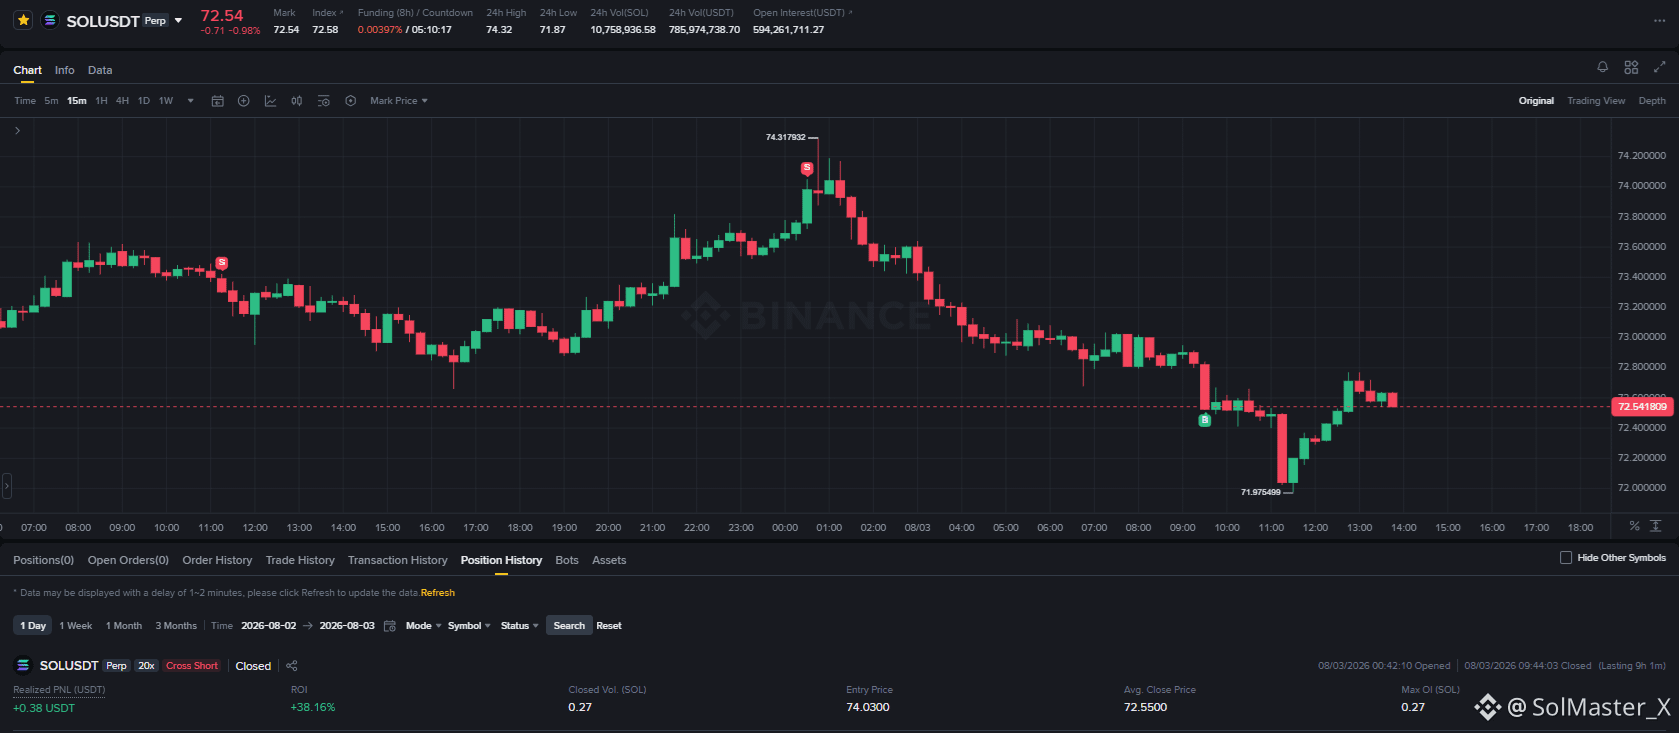
Task: Switch chart view to Trading View
Action: [1596, 101]
